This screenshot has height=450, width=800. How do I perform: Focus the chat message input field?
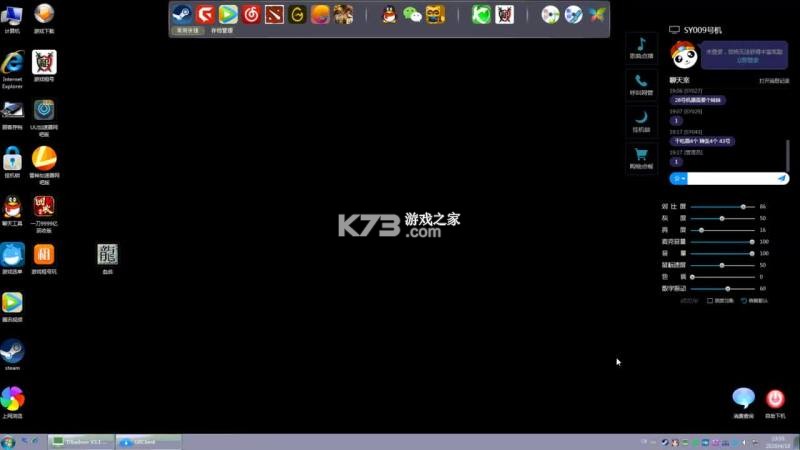pos(732,179)
